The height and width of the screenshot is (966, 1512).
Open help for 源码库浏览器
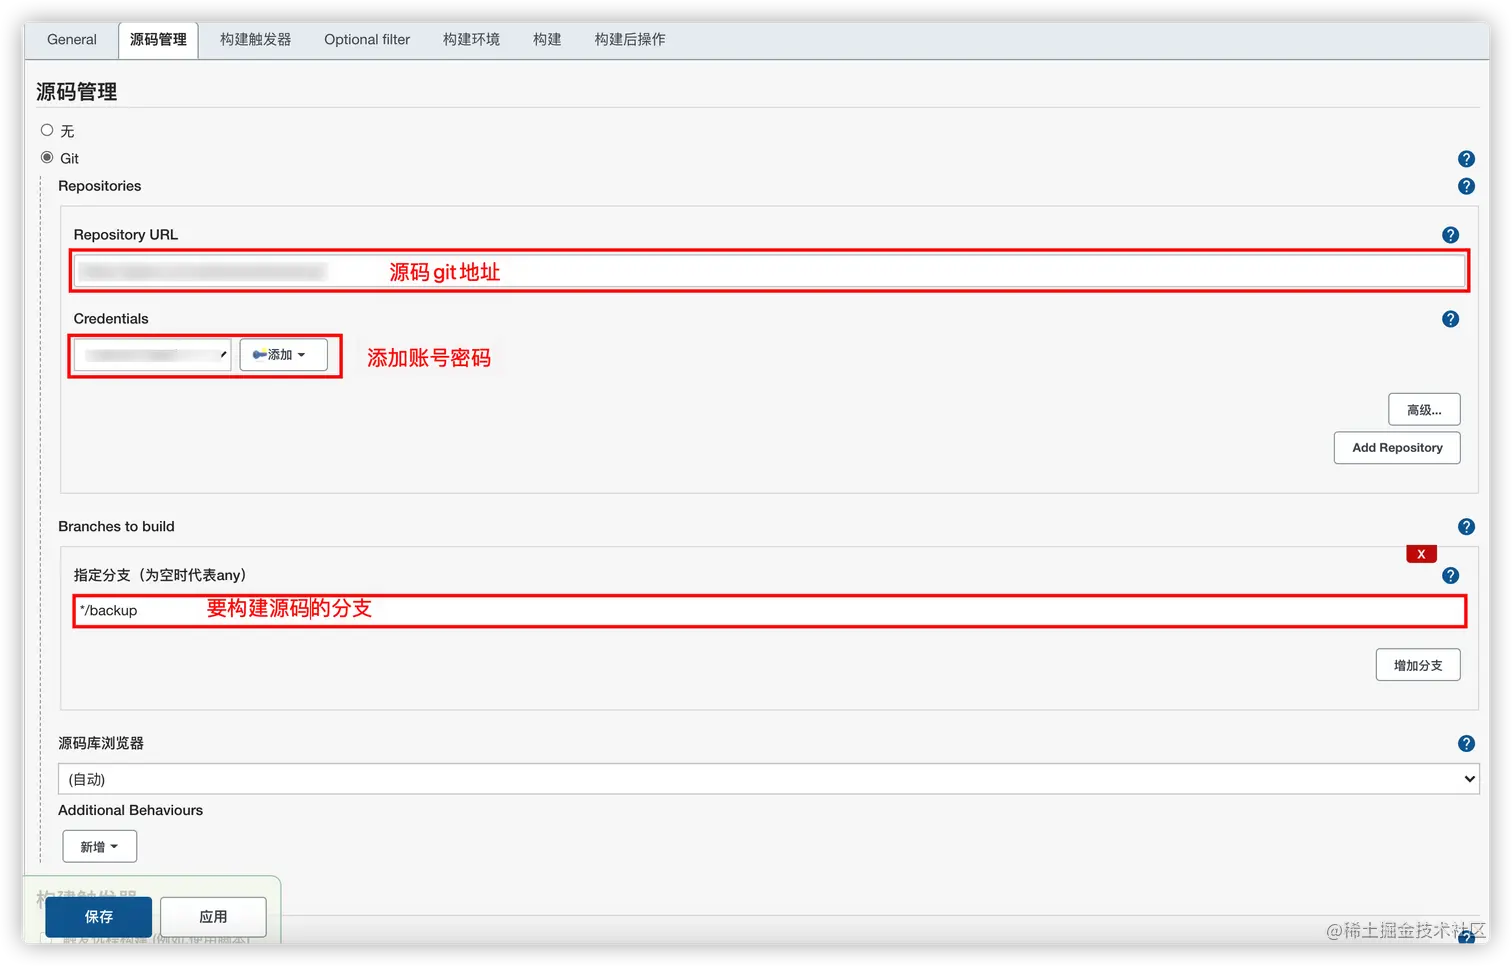click(1466, 744)
